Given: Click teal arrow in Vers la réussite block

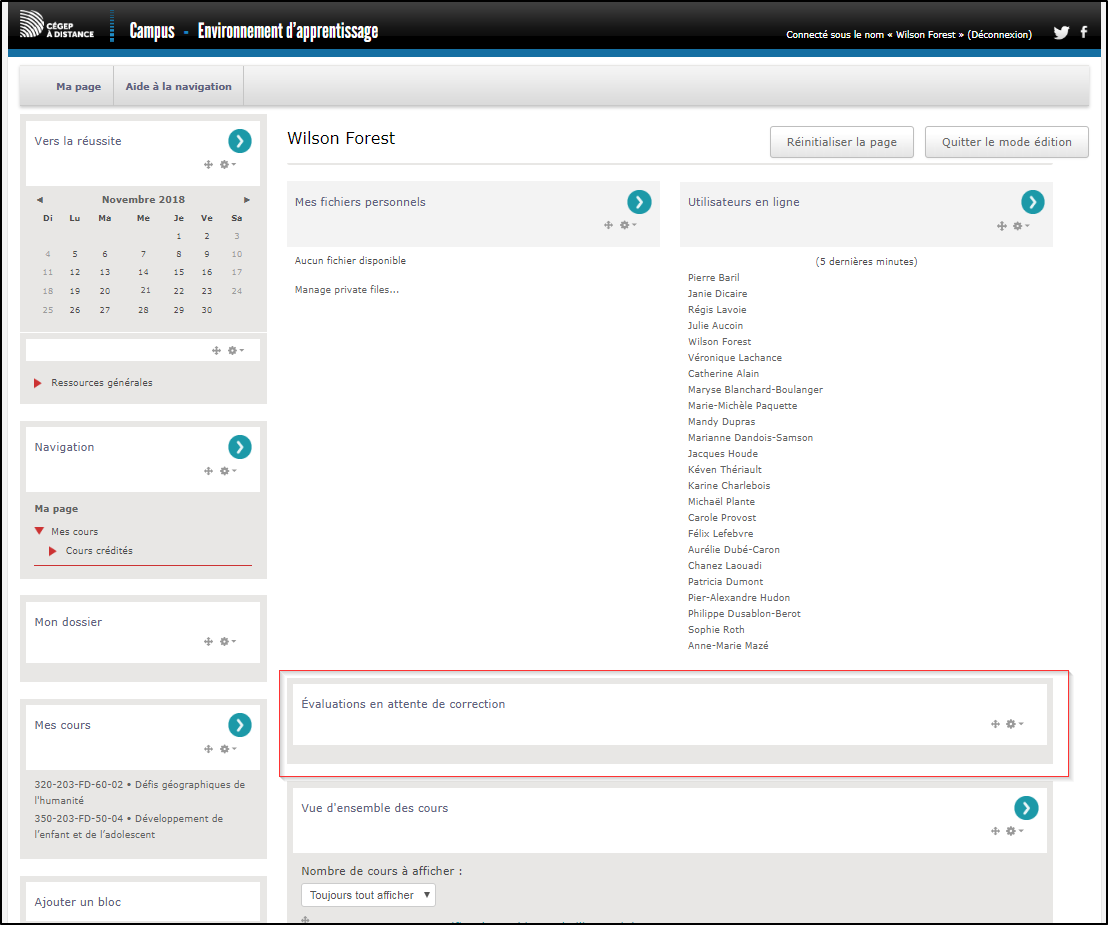Looking at the screenshot, I should click(x=239, y=141).
